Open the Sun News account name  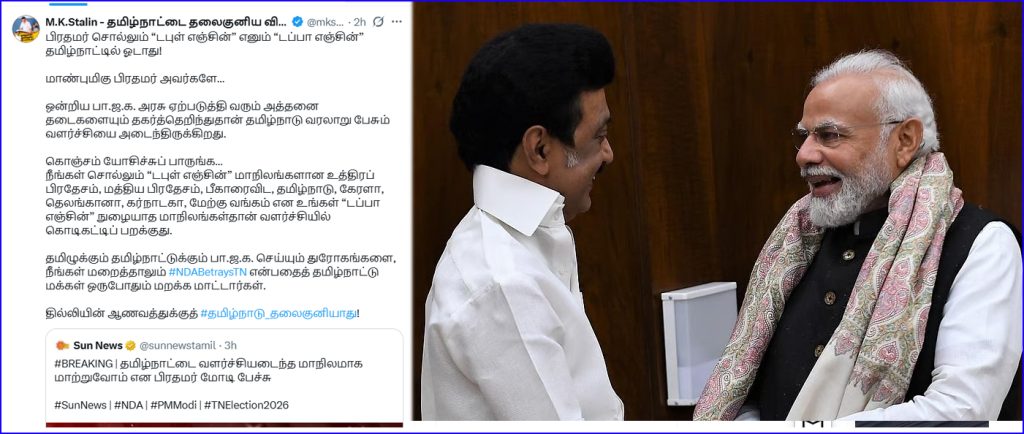point(97,345)
